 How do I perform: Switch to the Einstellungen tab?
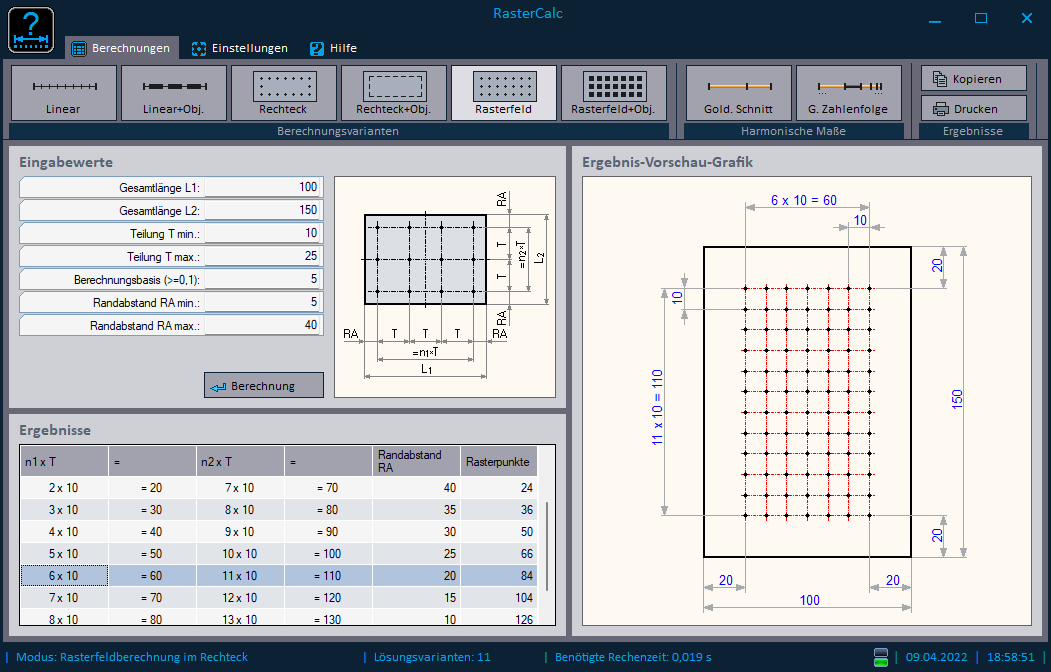[x=239, y=47]
